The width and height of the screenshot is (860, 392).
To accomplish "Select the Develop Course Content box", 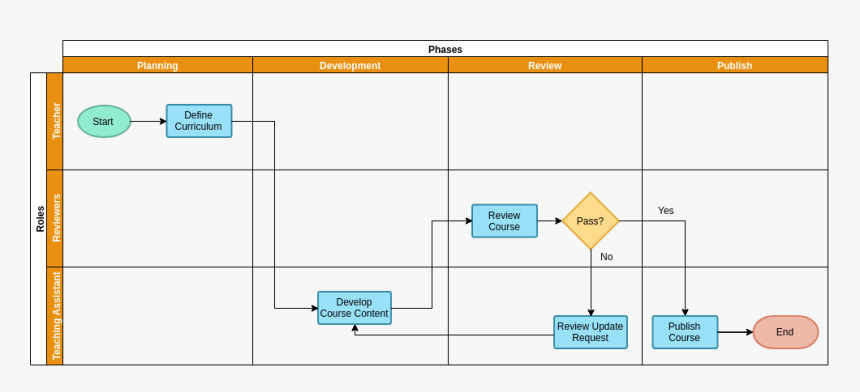I will (x=354, y=308).
